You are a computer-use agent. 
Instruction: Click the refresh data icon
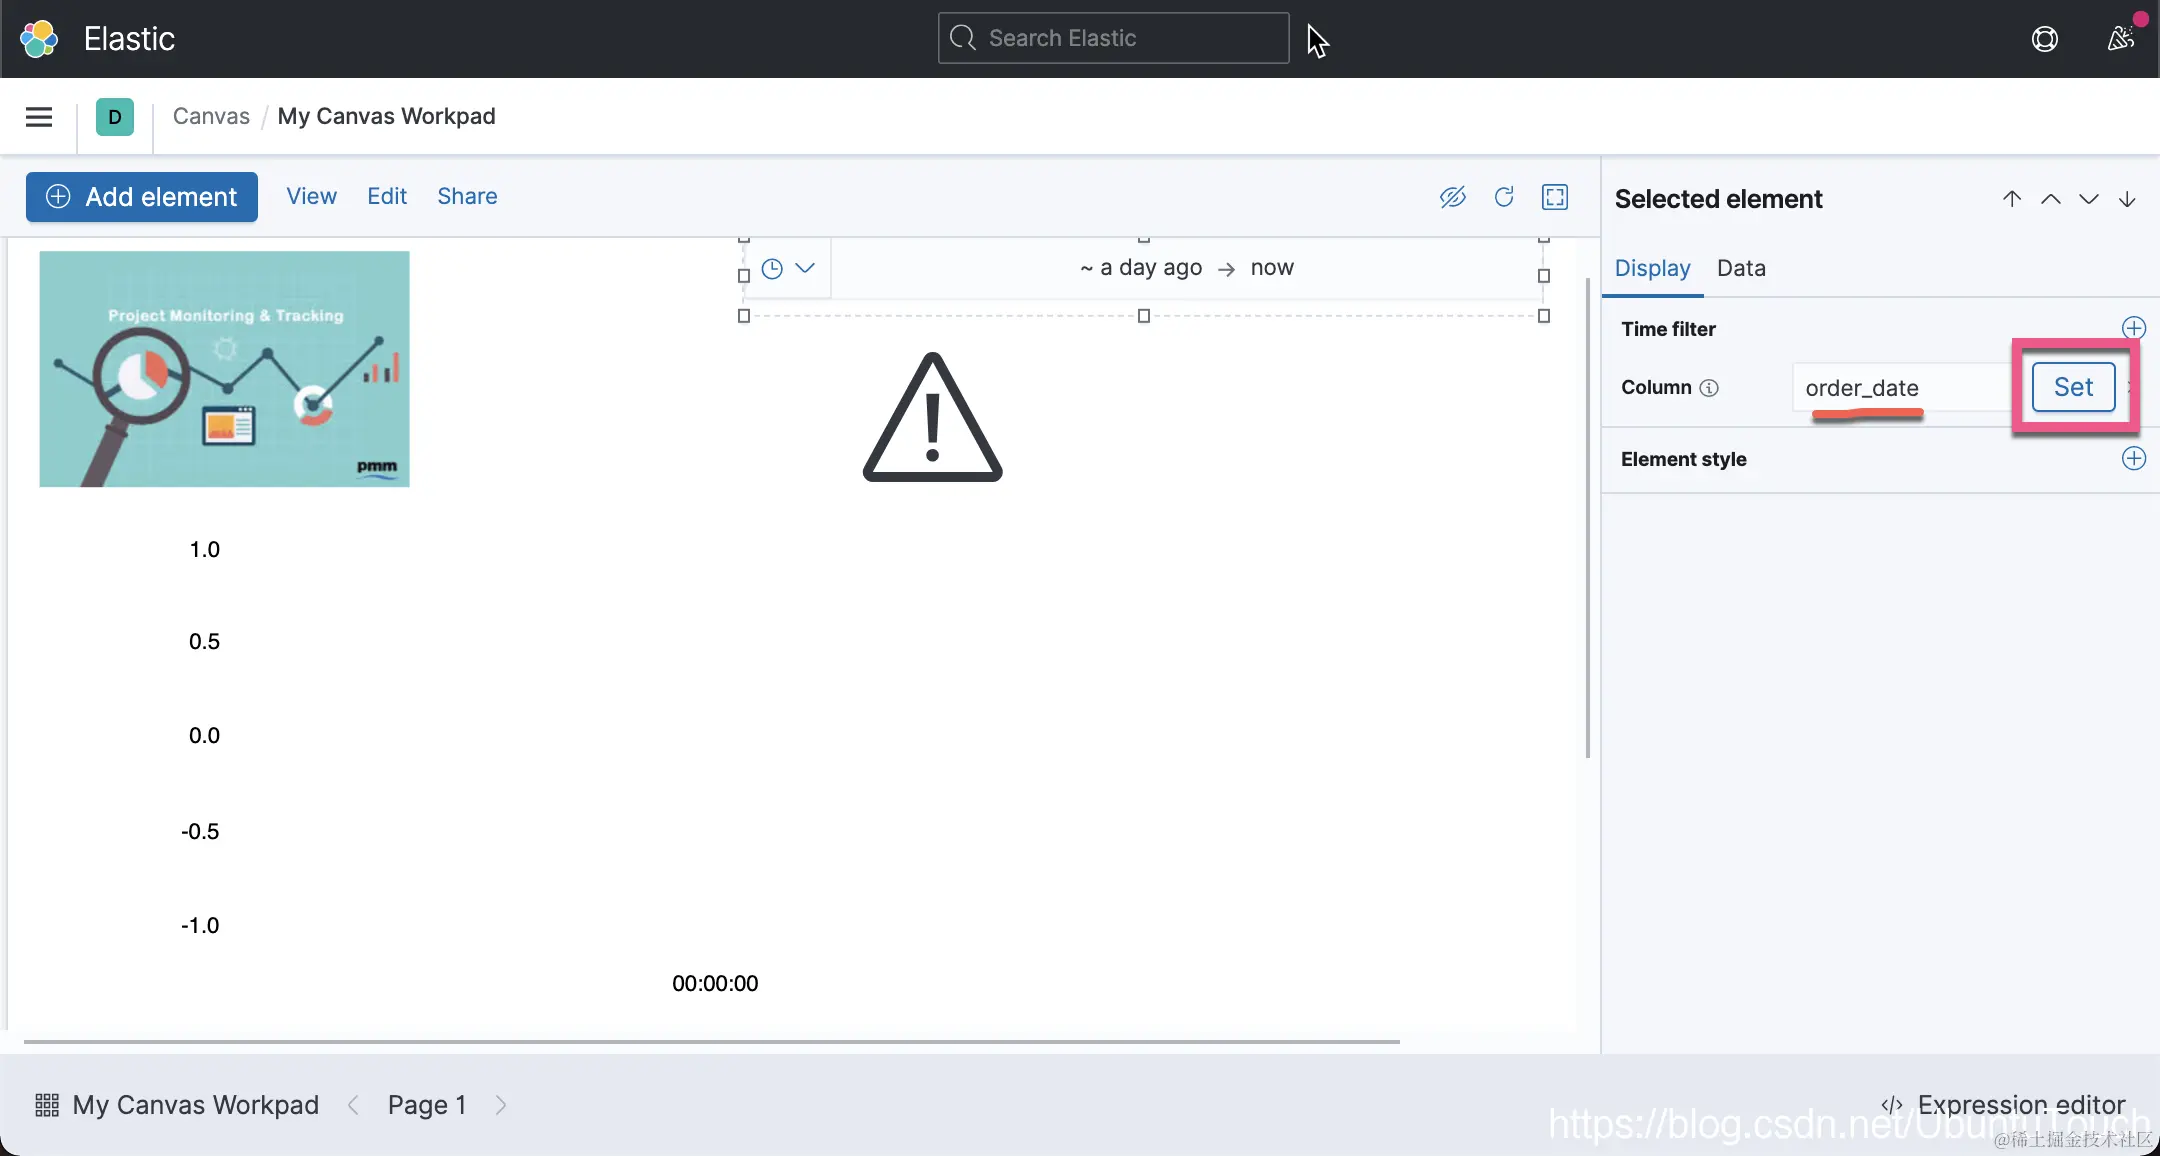pos(1503,197)
